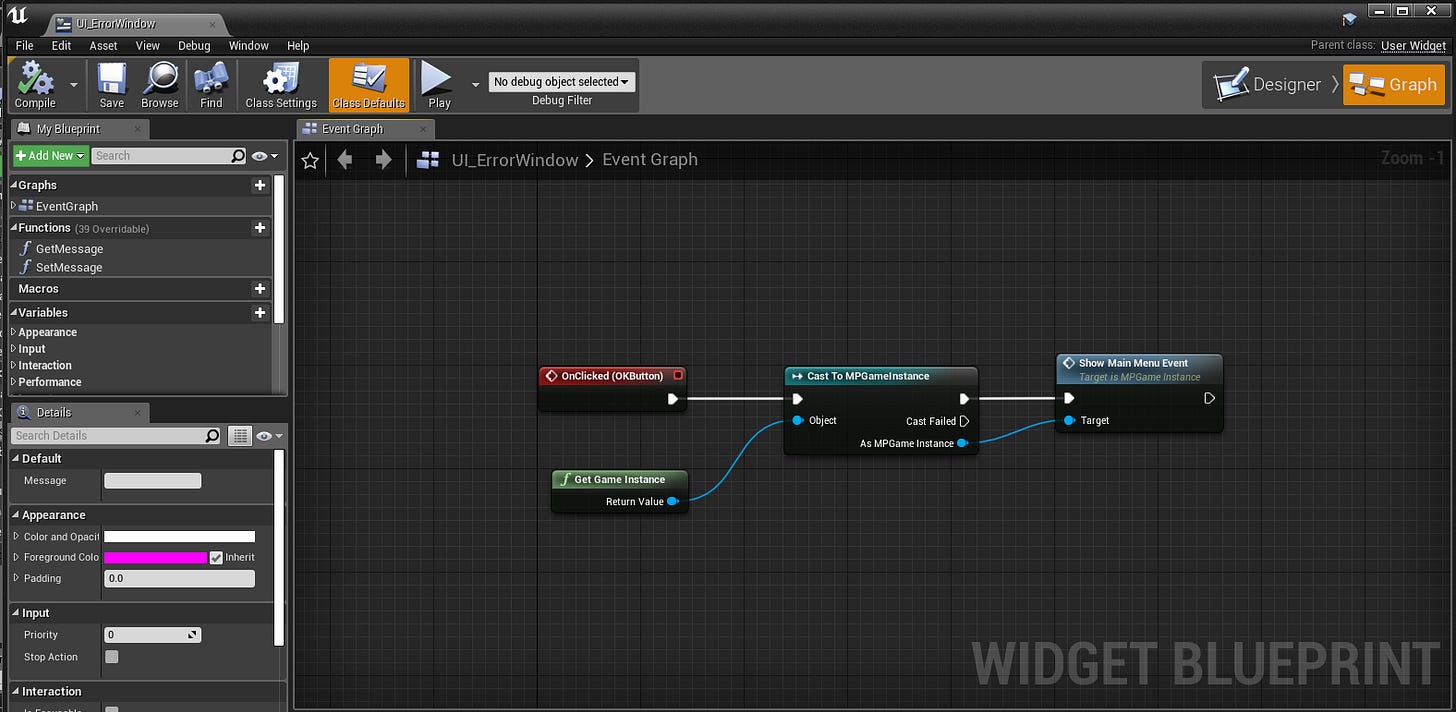Select the GetMessage function
Image resolution: width=1456 pixels, height=712 pixels.
pos(69,249)
